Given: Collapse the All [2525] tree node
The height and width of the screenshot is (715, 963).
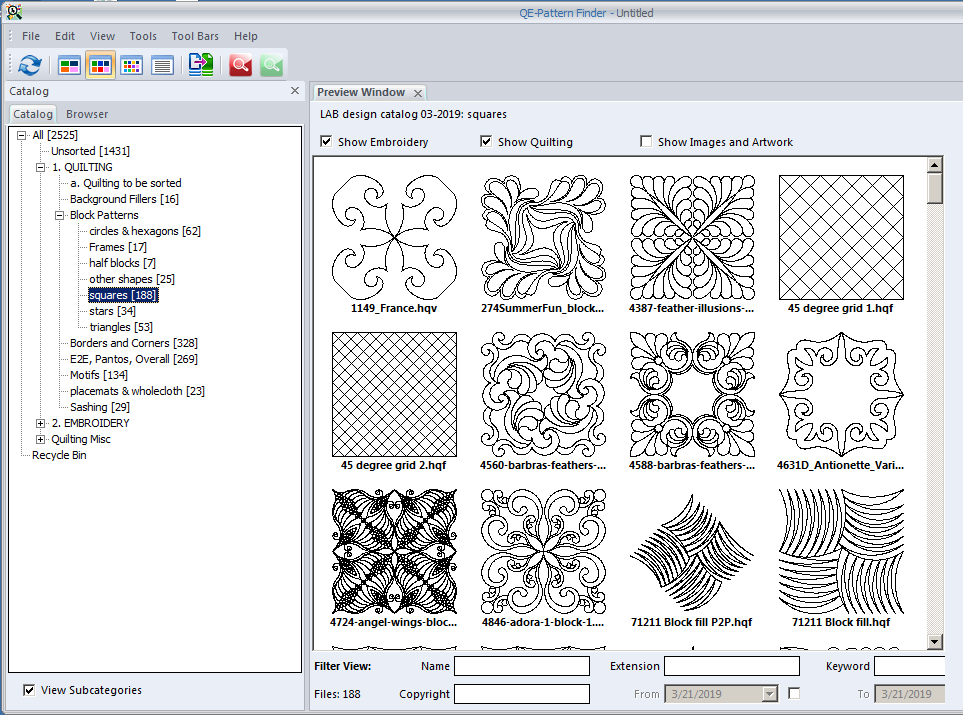Looking at the screenshot, I should [x=21, y=135].
